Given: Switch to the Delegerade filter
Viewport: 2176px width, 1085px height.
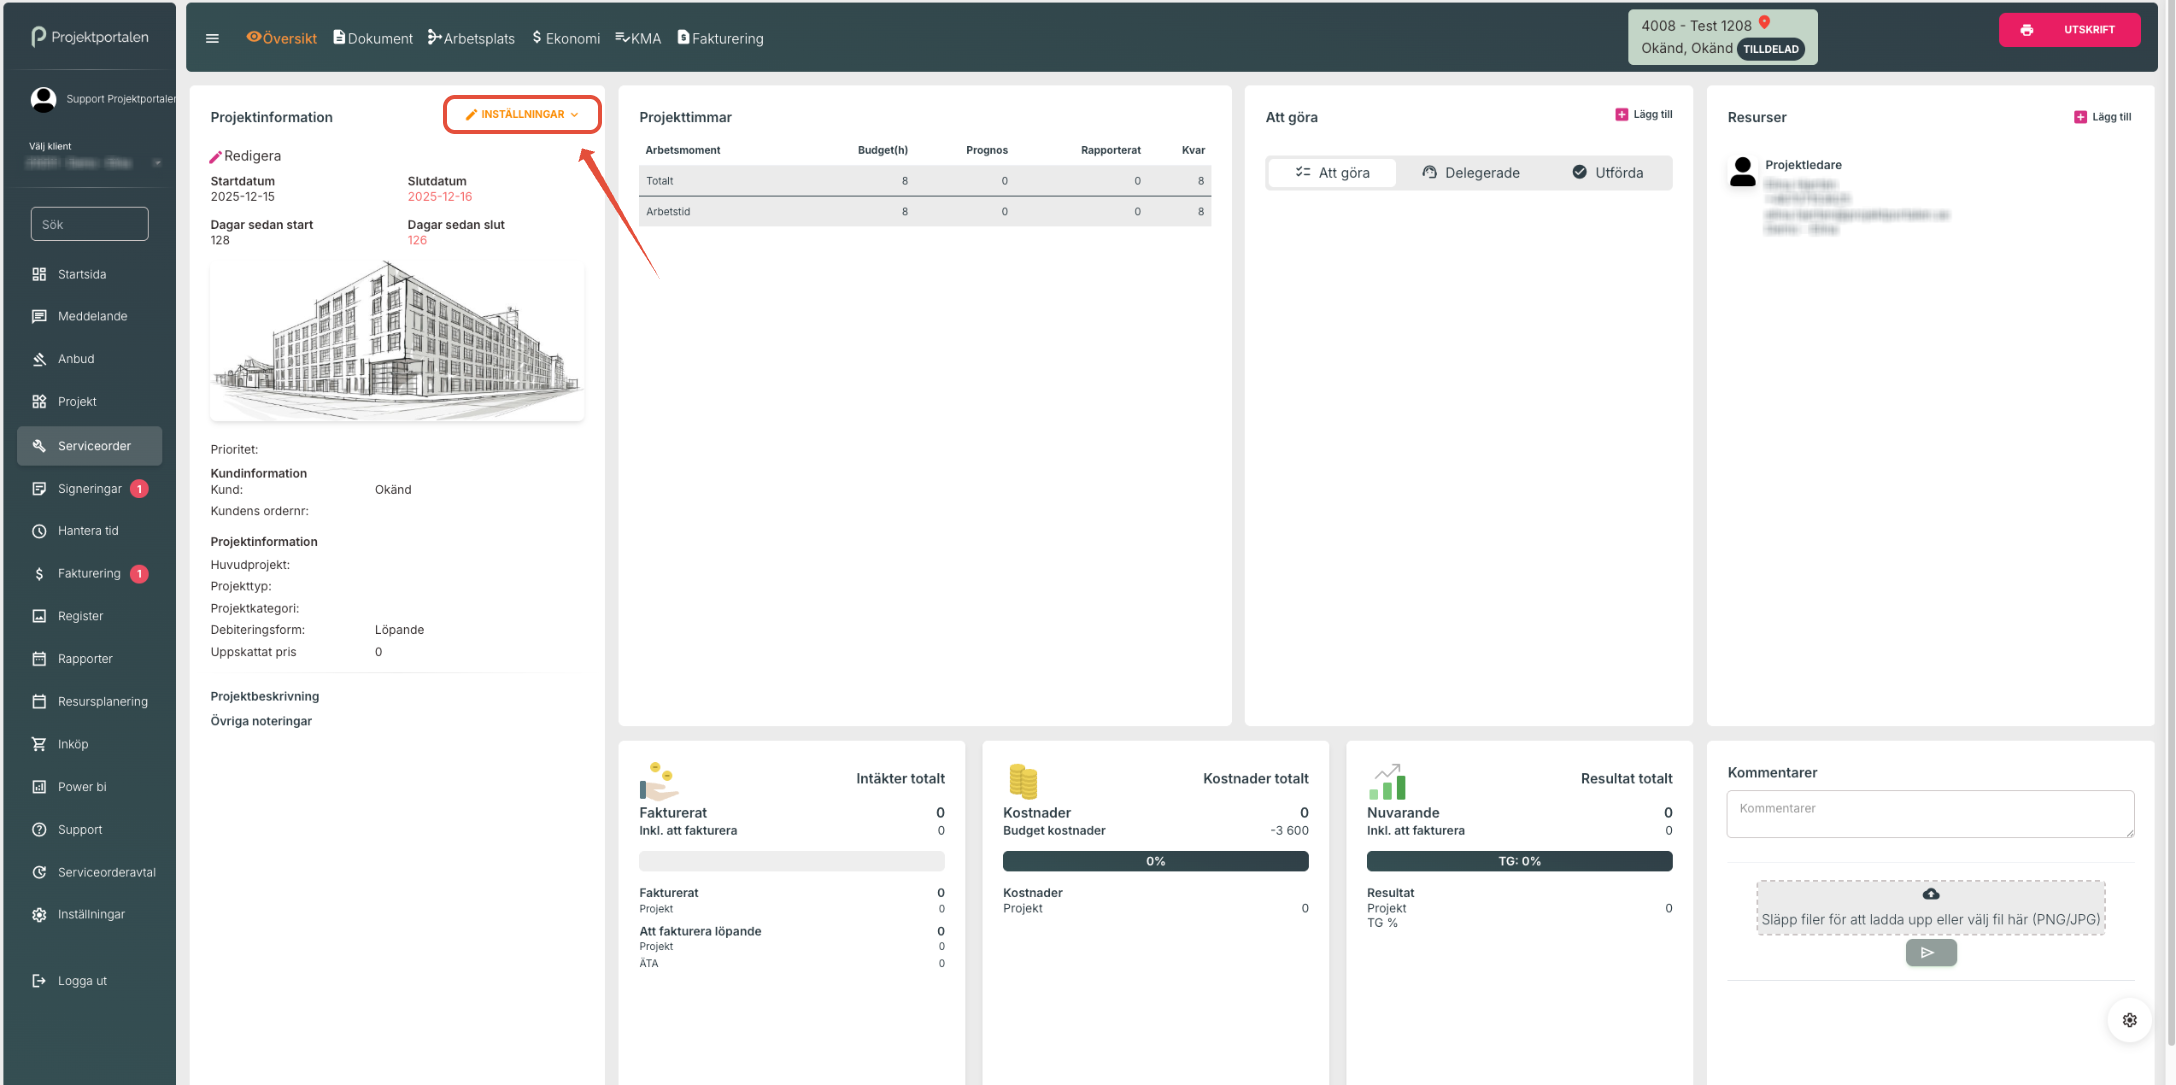Looking at the screenshot, I should coord(1471,173).
